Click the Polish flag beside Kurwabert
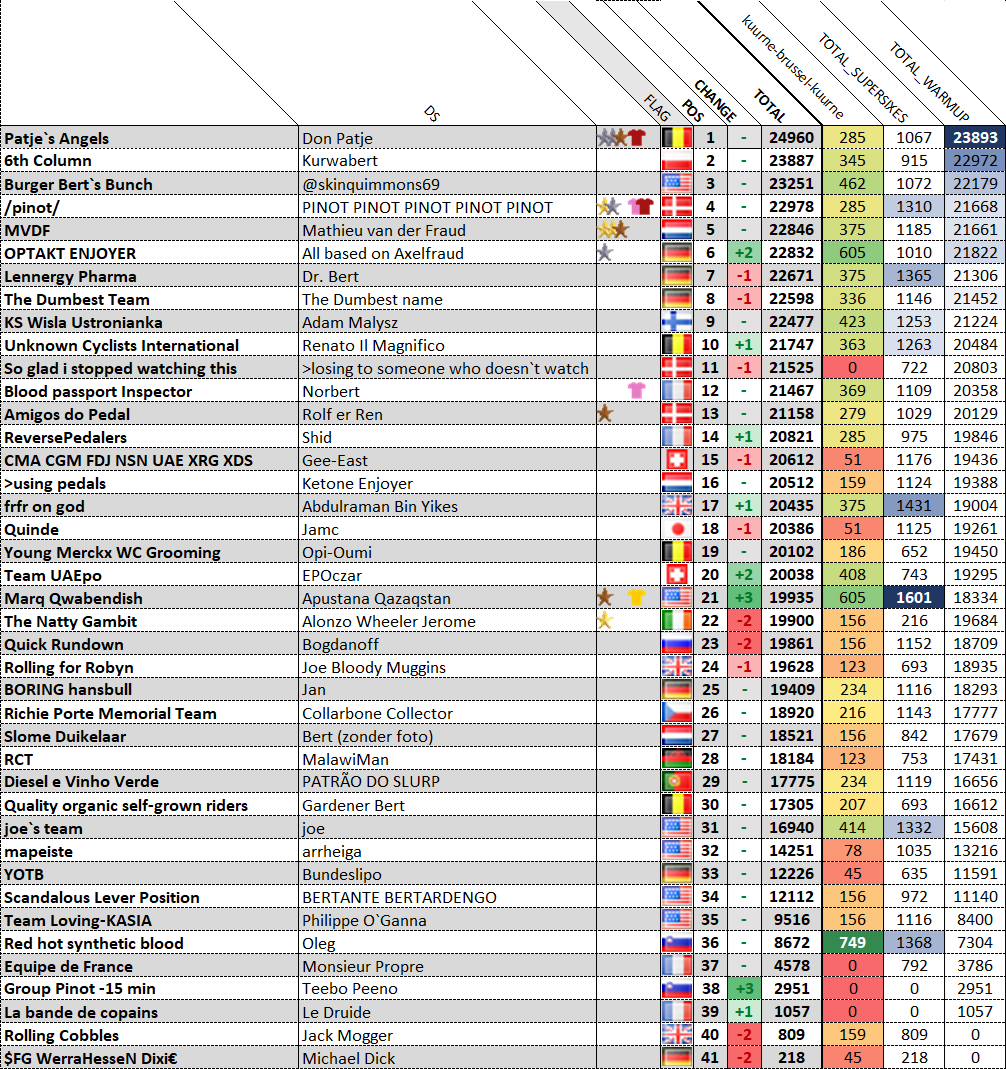Image resolution: width=1006 pixels, height=1069 pixels. (x=677, y=161)
